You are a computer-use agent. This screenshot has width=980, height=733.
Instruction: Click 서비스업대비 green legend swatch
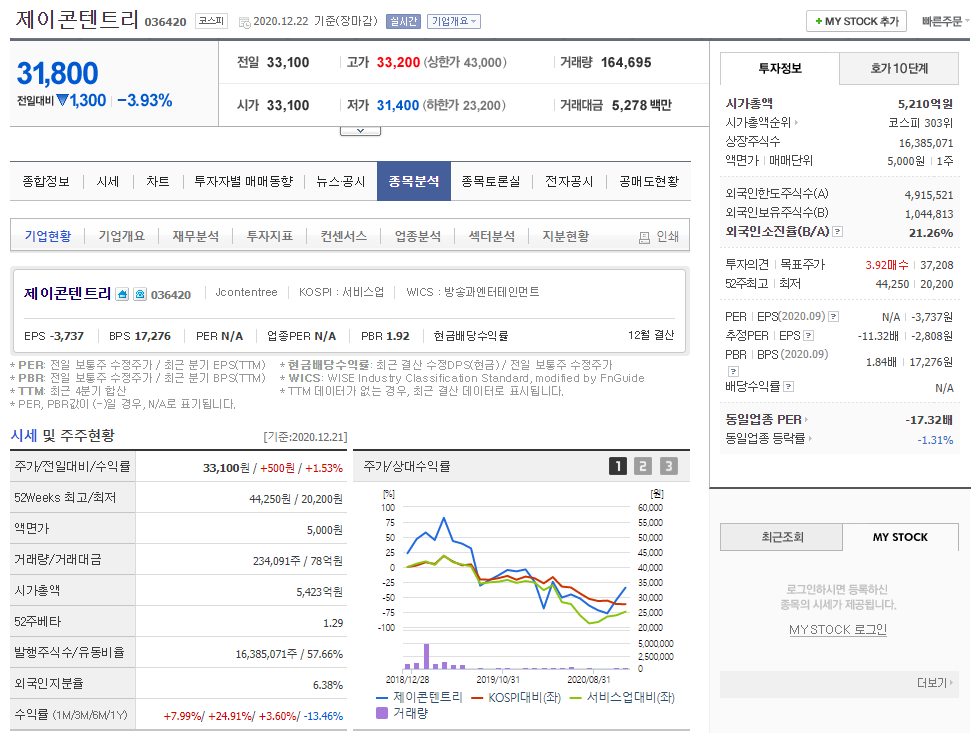click(x=576, y=698)
